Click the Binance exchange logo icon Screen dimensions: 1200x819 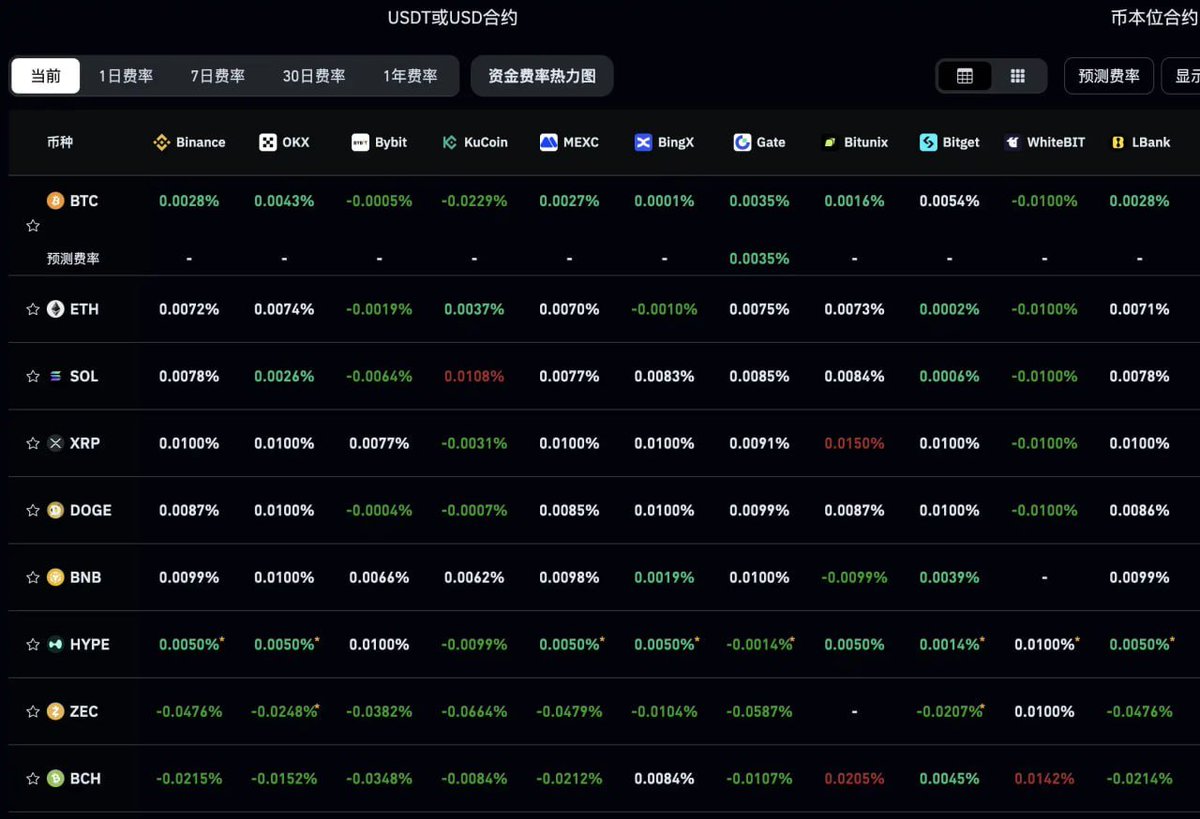(x=161, y=143)
